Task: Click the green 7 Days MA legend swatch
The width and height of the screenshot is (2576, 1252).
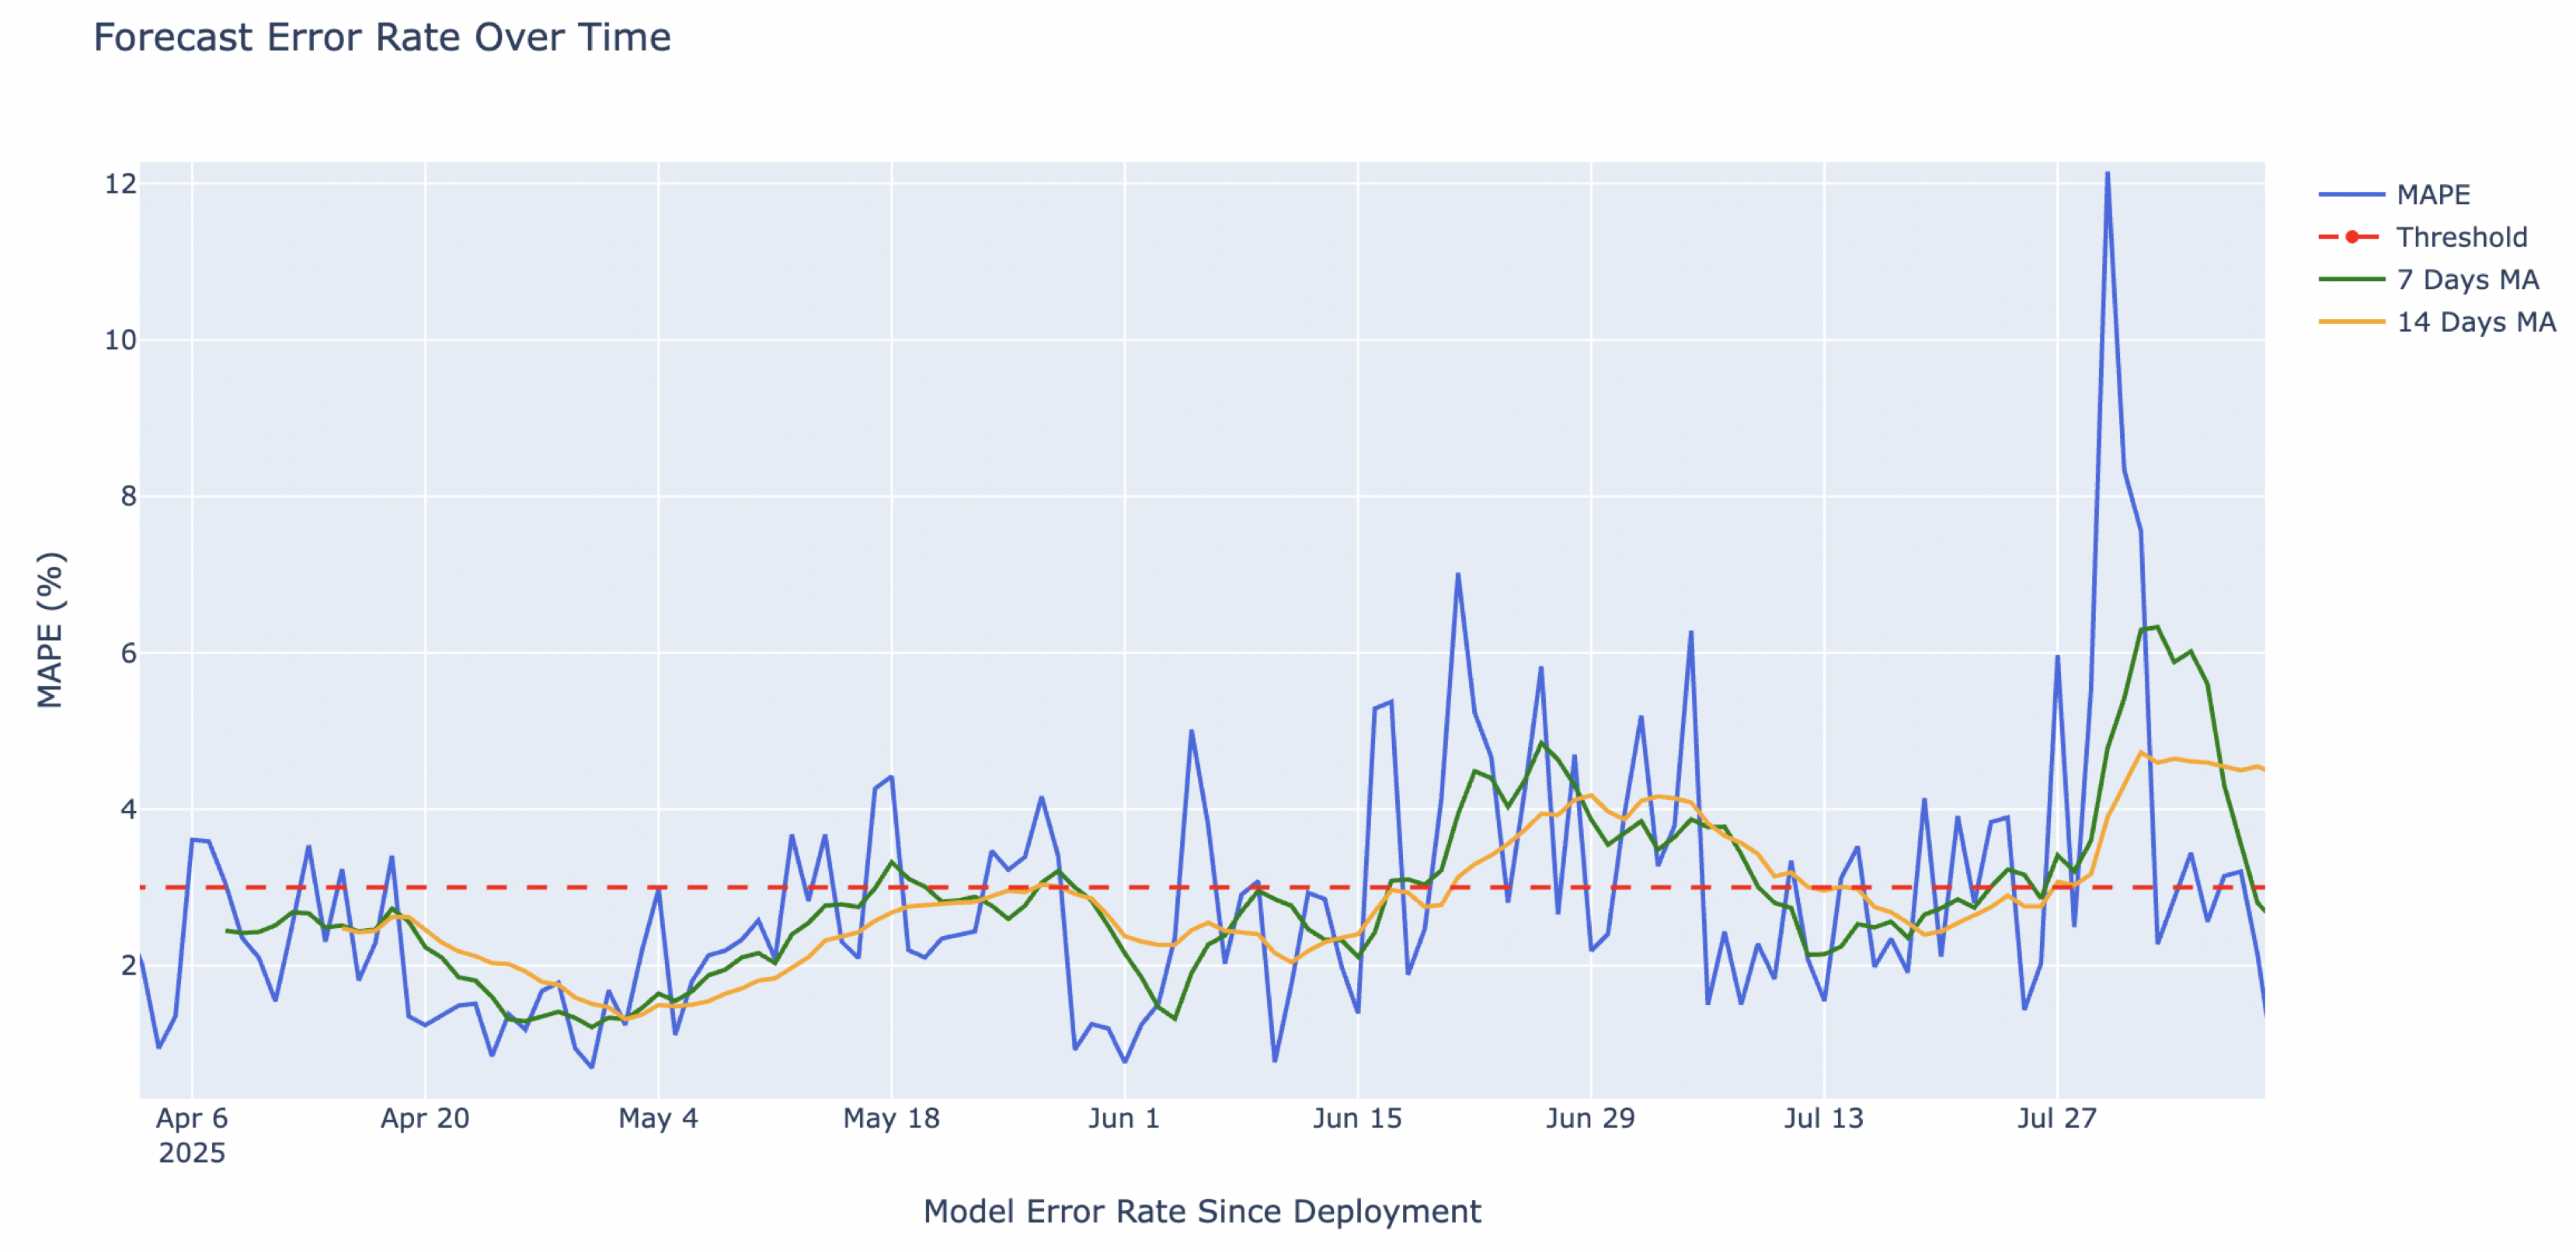Action: point(2351,280)
